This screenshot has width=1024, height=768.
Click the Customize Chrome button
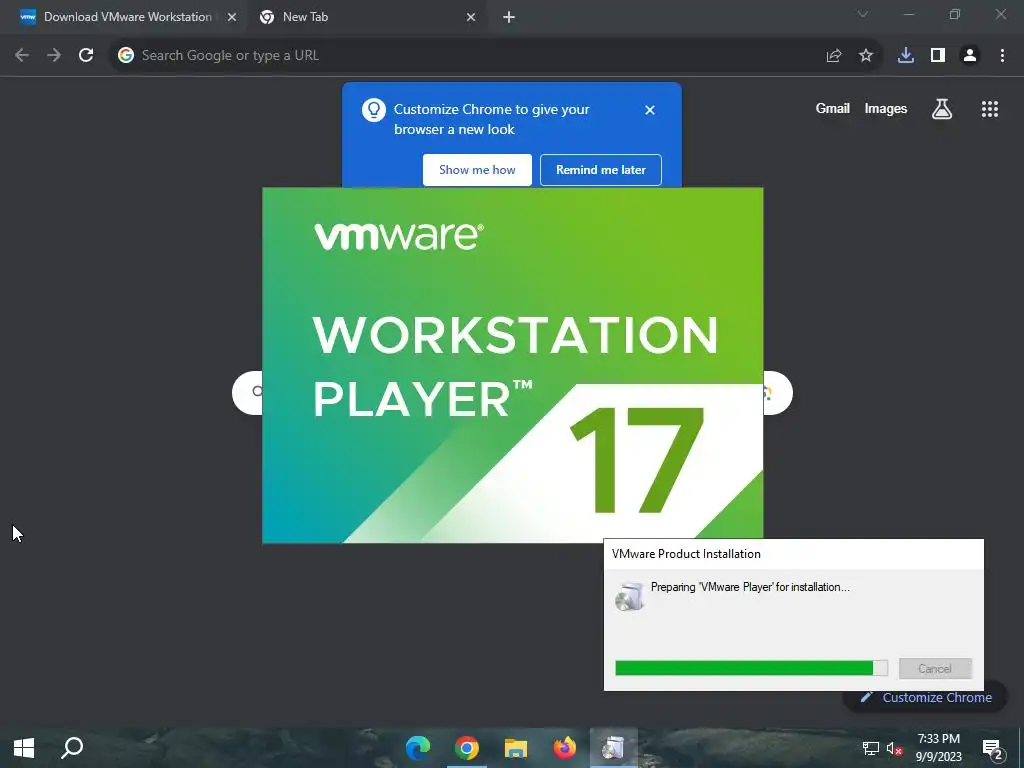(925, 698)
